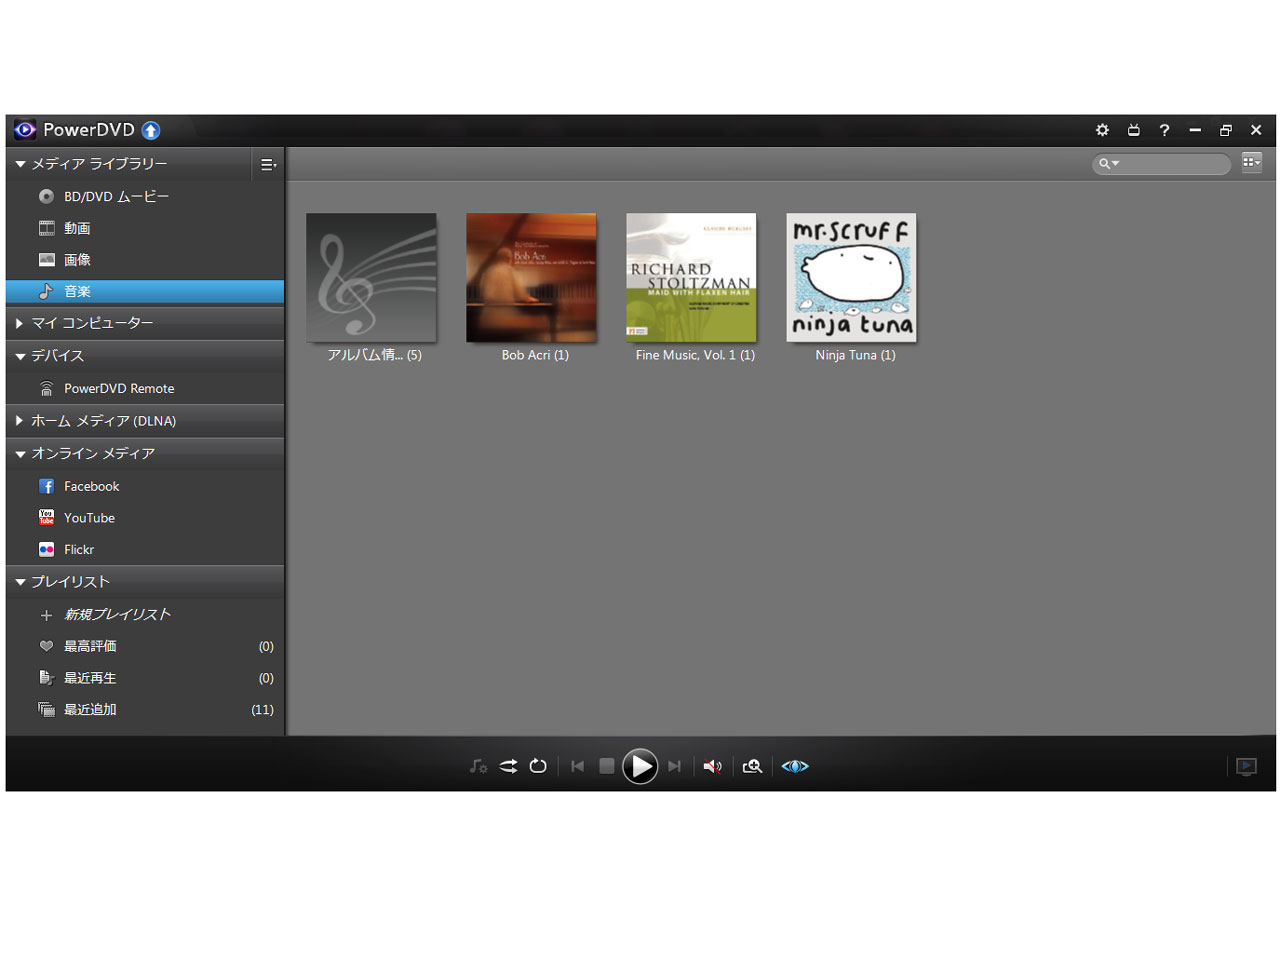
Task: Open the zoom magnifier control
Action: point(752,766)
